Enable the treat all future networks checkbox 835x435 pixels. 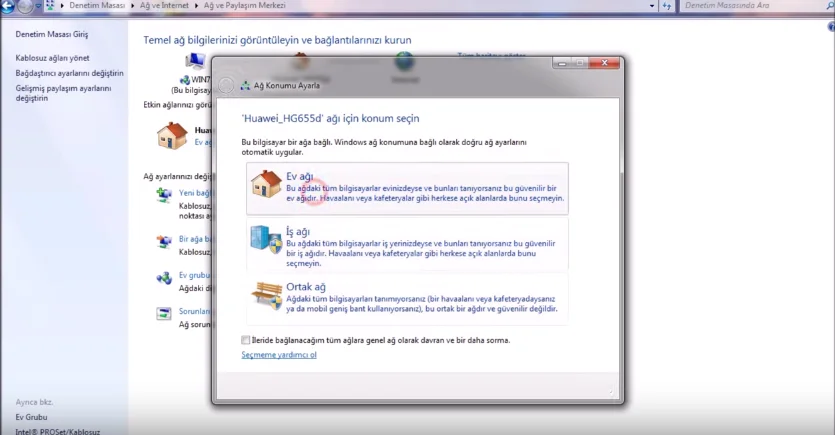point(245,340)
